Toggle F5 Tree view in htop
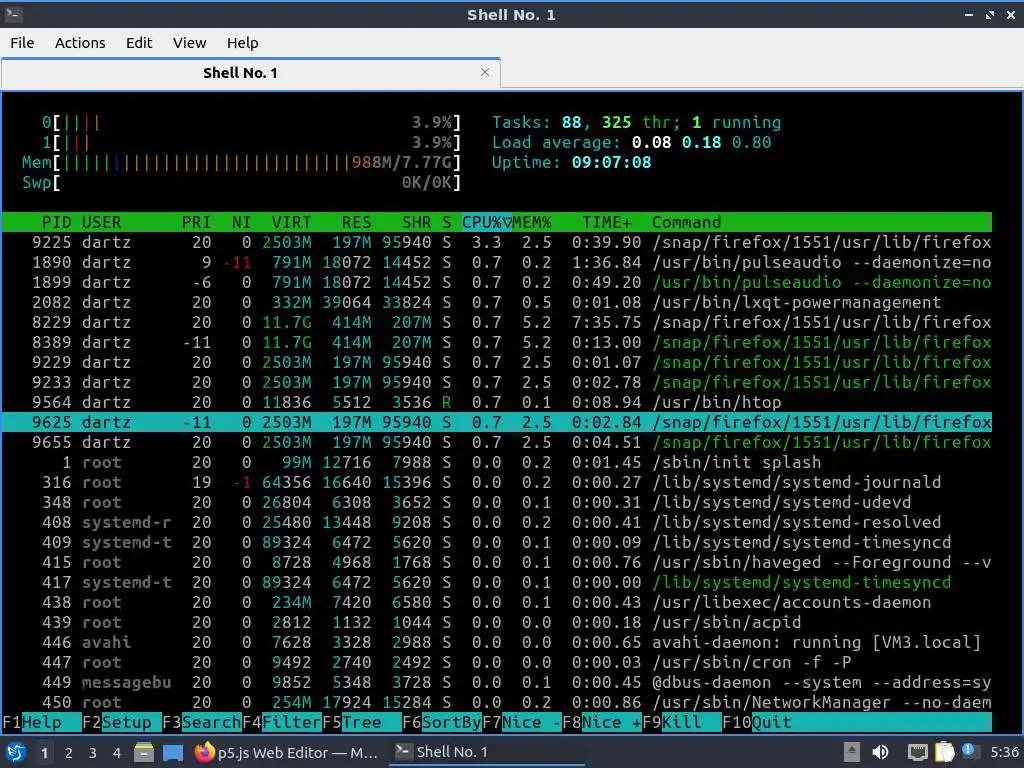The width and height of the screenshot is (1024, 768). coord(362,722)
